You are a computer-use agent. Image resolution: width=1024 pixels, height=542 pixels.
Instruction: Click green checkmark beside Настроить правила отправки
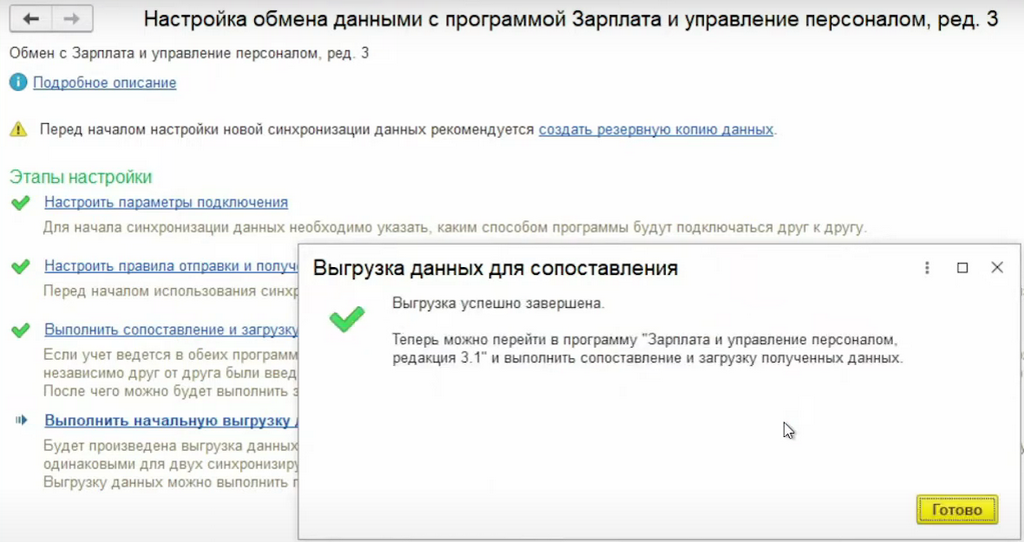20,267
